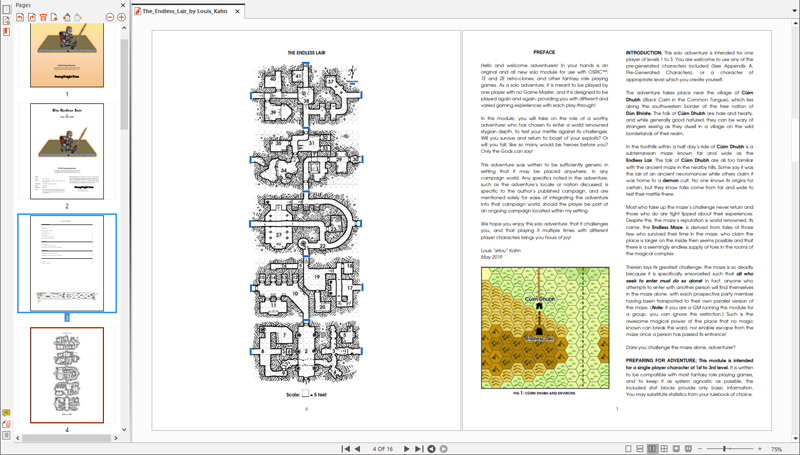Open the Attachments paperclip panel
Viewport: 800px width, 455px height.
pos(6,423)
